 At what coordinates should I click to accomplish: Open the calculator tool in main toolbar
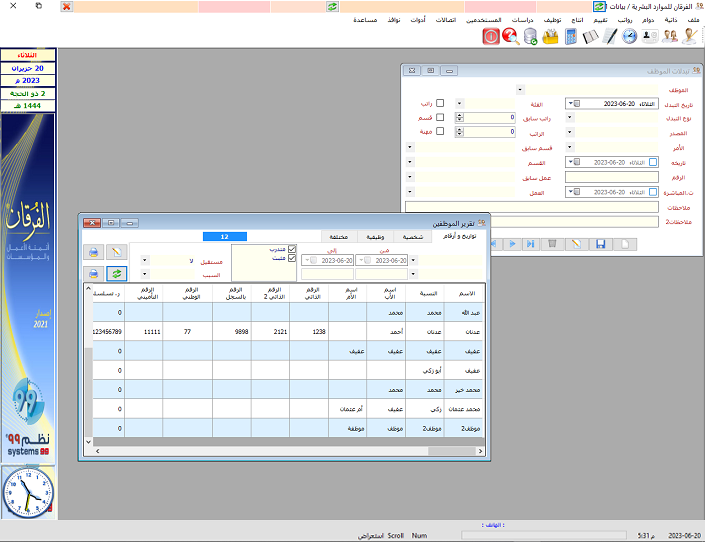[571, 37]
